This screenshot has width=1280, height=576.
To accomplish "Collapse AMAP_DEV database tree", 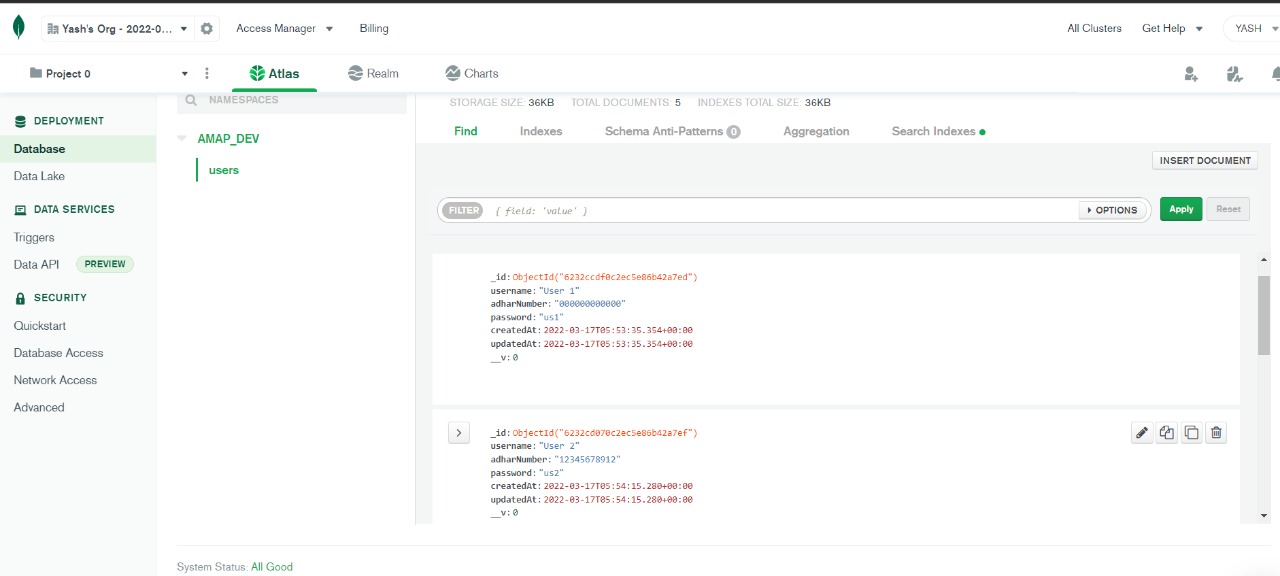I will pos(181,139).
